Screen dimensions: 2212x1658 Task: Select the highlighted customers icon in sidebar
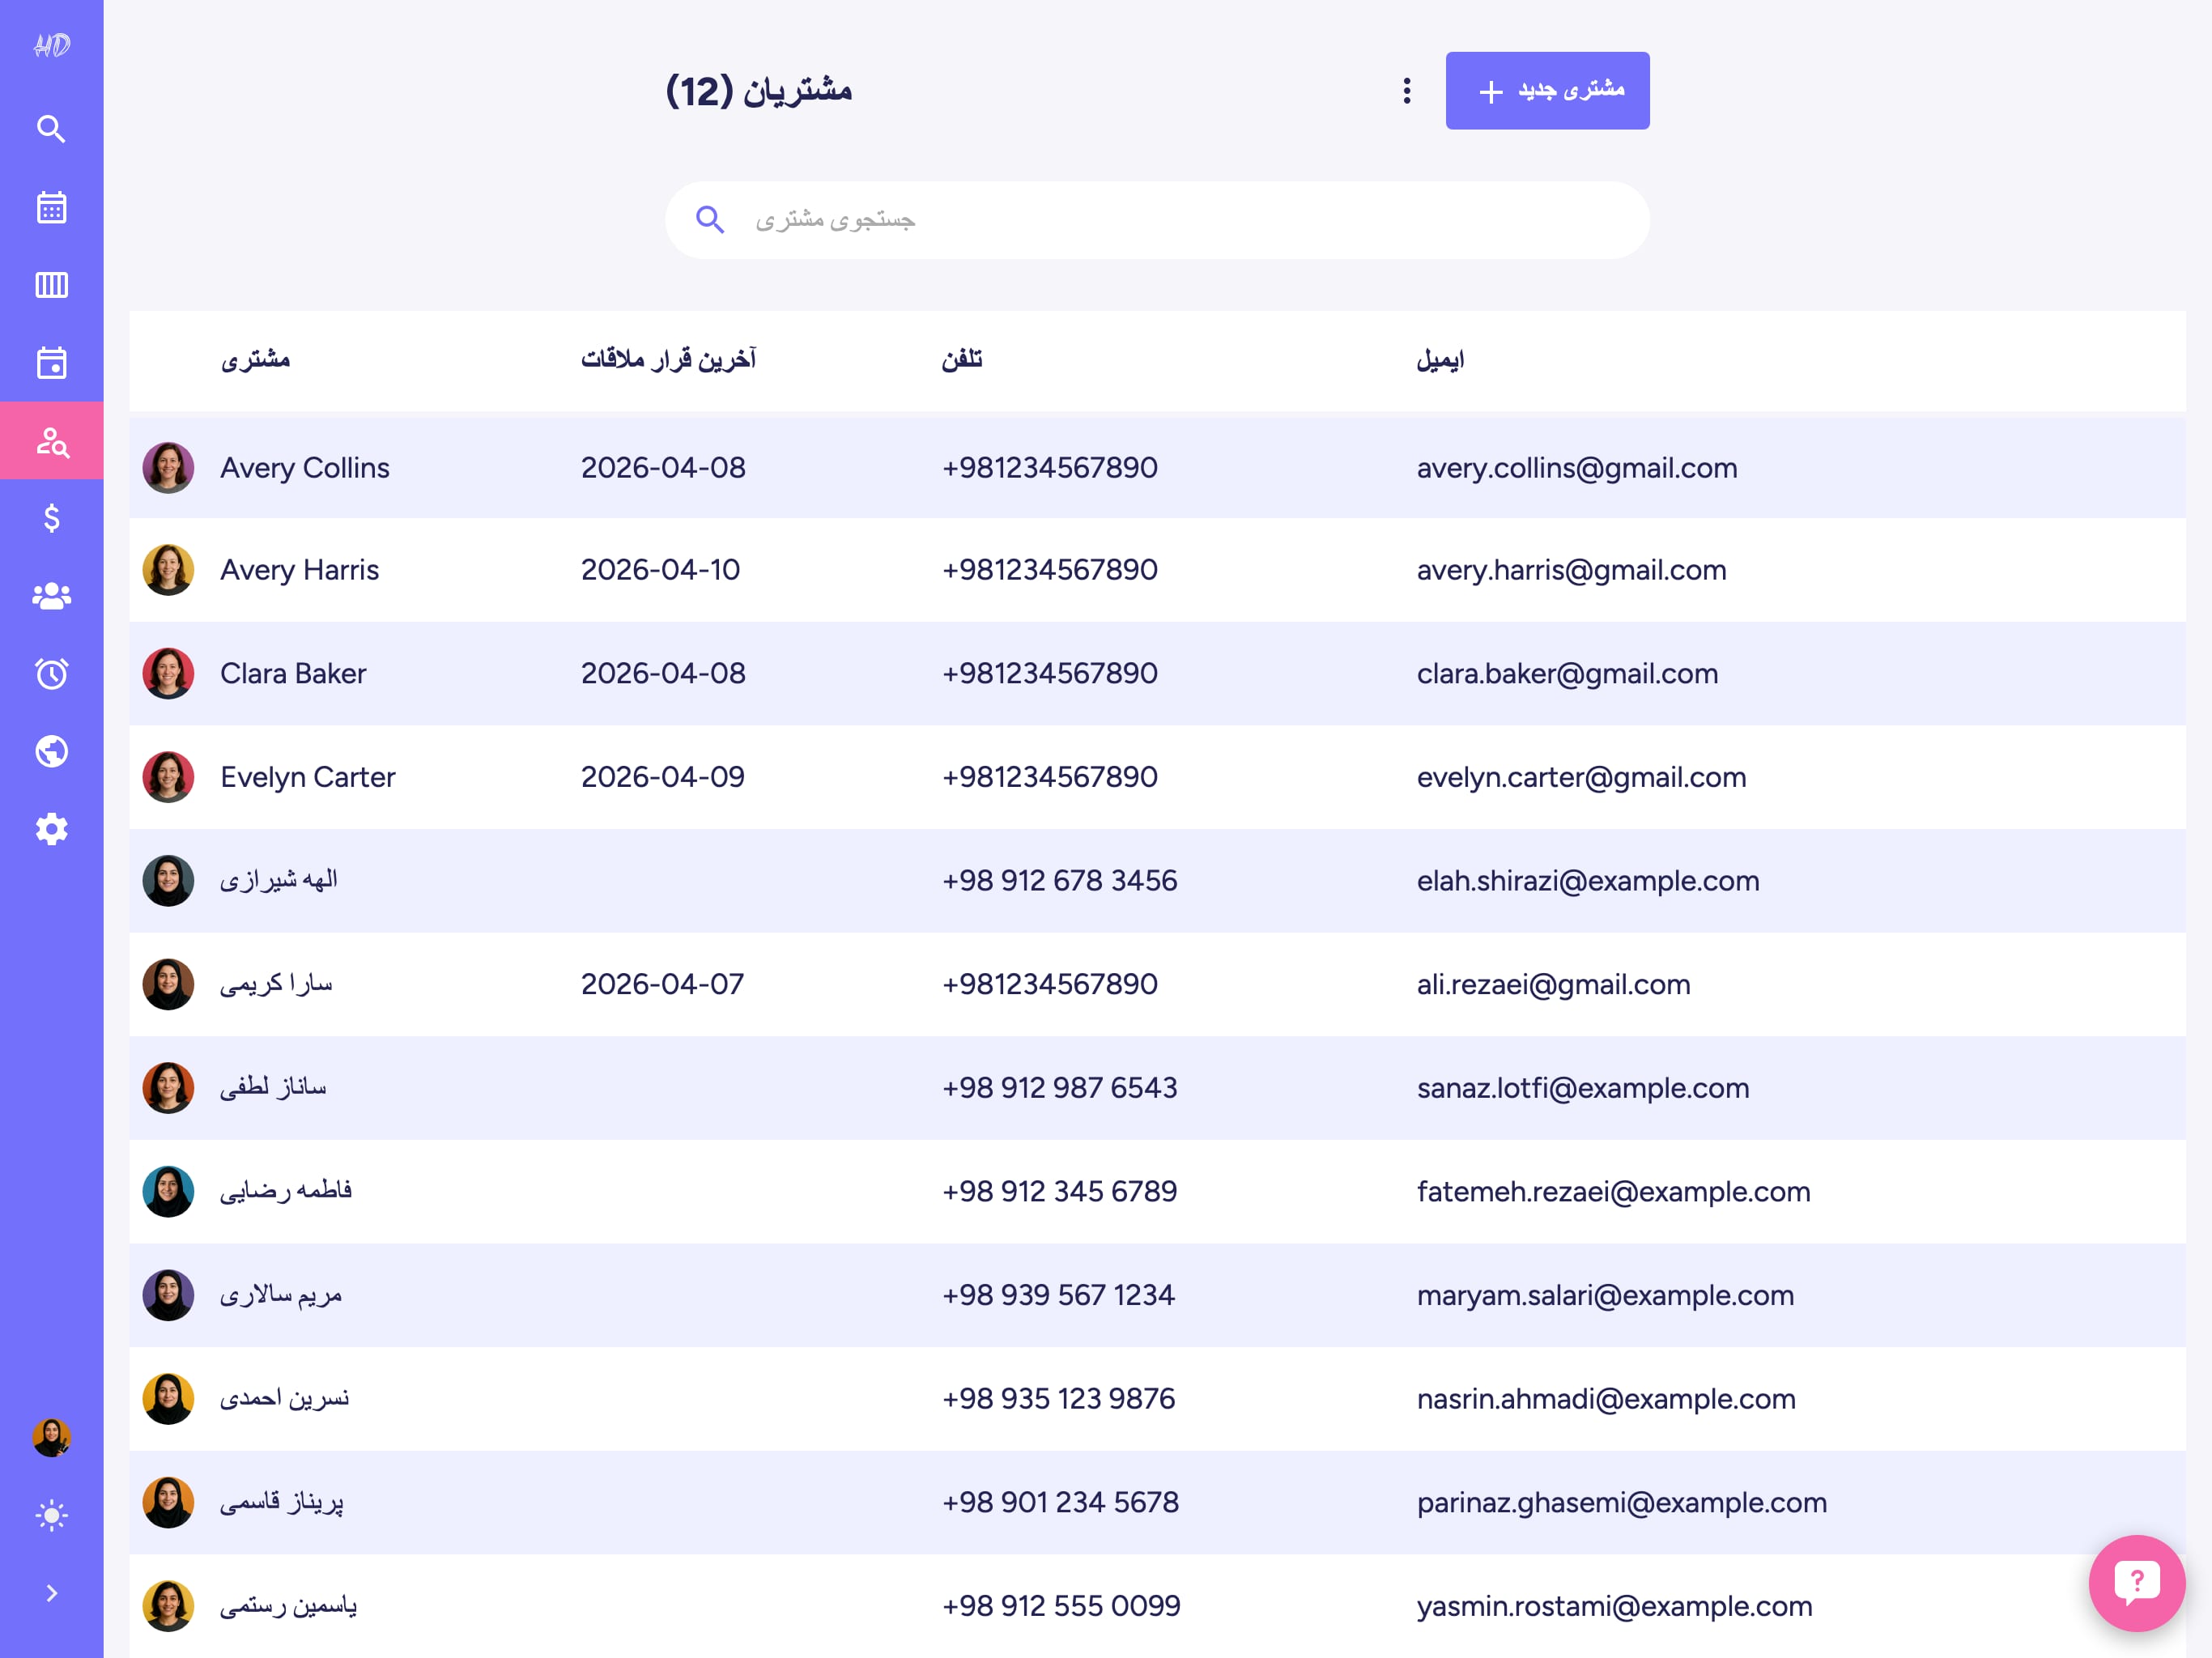pos(51,441)
